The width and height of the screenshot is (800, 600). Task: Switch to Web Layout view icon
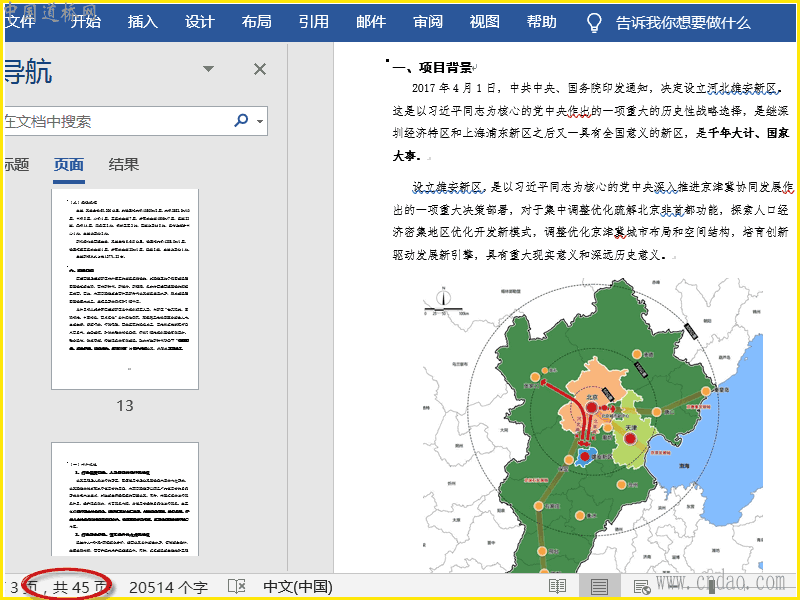[642, 587]
